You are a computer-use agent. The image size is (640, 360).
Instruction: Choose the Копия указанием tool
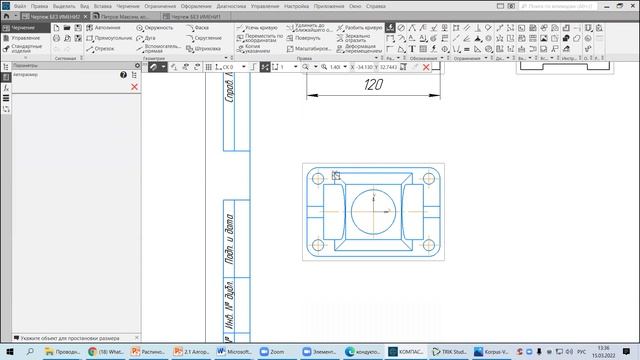tap(253, 49)
